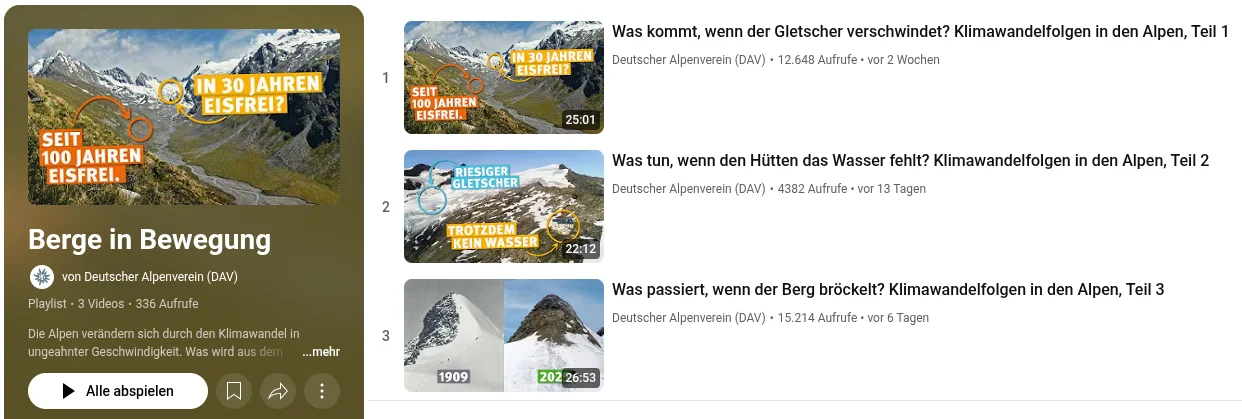Click the Berge in Bewegung playlist title
Screen dimensions: 1242x419
click(x=150, y=240)
